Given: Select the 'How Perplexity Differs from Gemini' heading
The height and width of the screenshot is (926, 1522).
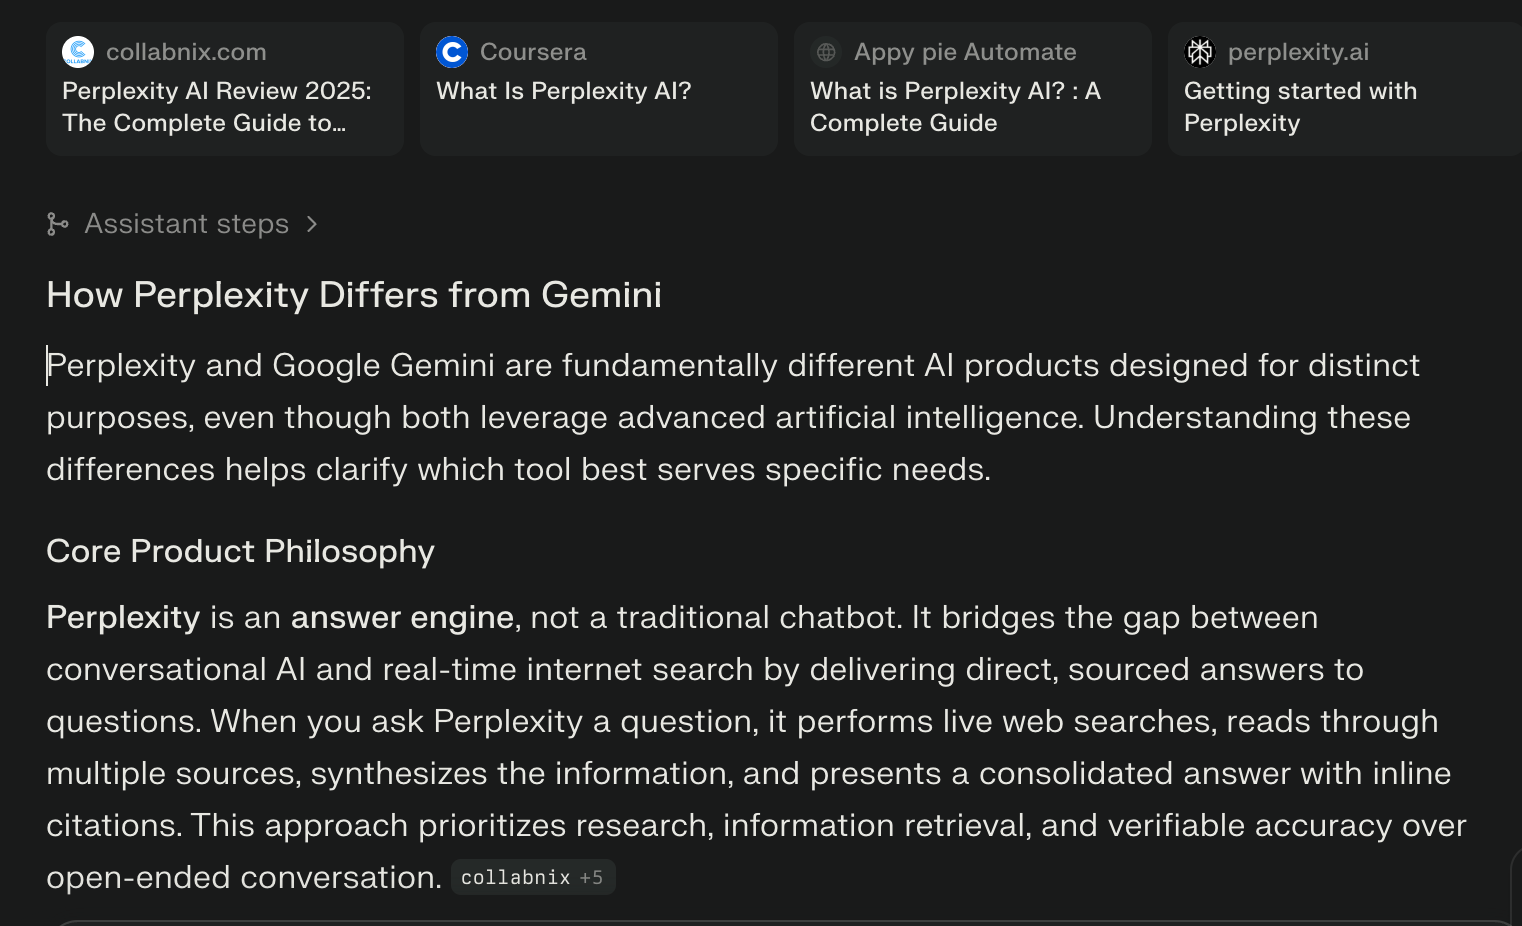Looking at the screenshot, I should coord(354,295).
